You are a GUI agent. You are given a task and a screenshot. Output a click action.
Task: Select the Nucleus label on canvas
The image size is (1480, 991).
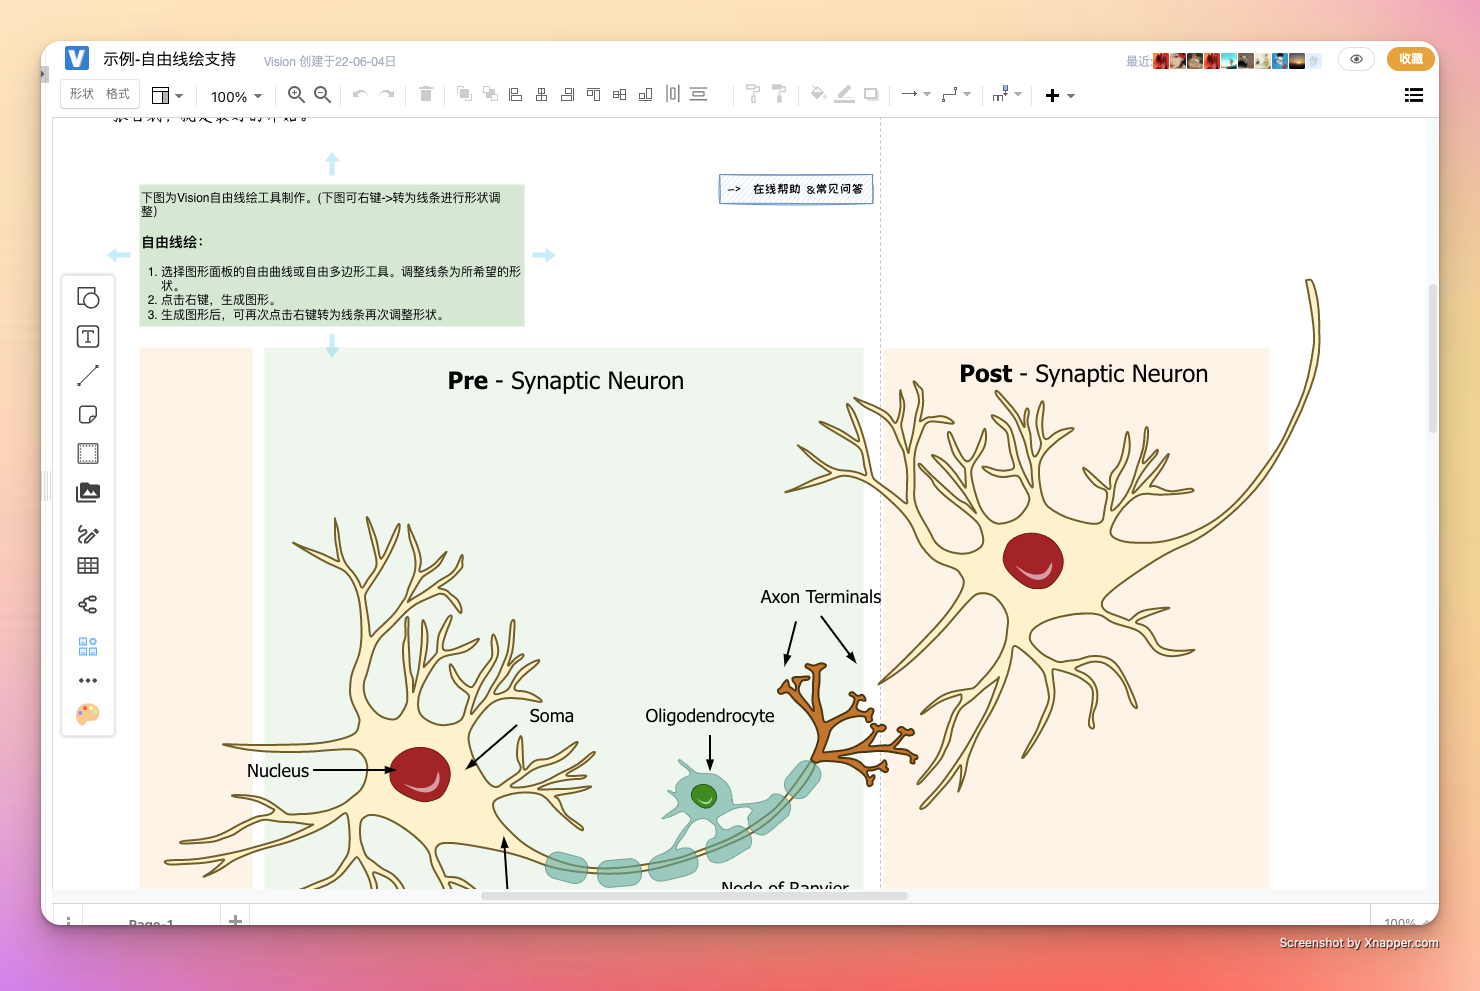coord(278,771)
